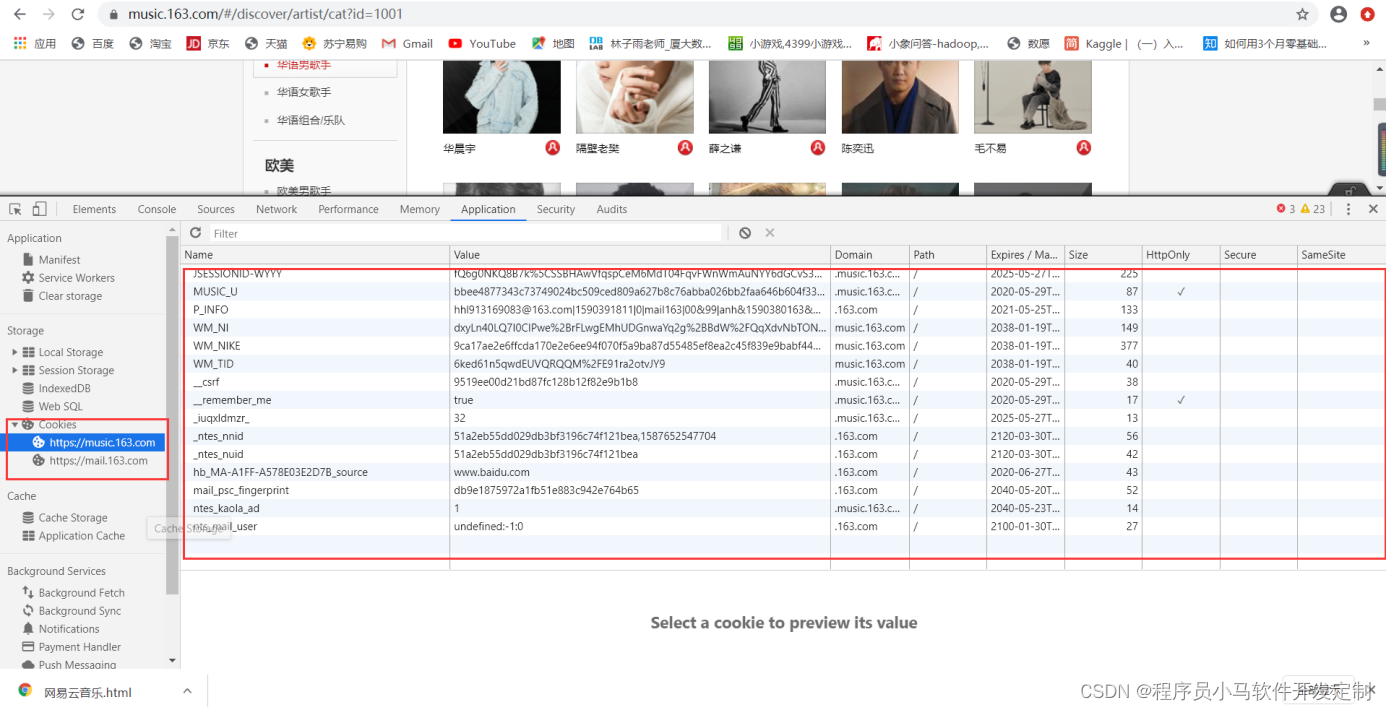Go forward with browser forward arrow
The height and width of the screenshot is (710, 1386).
point(49,15)
